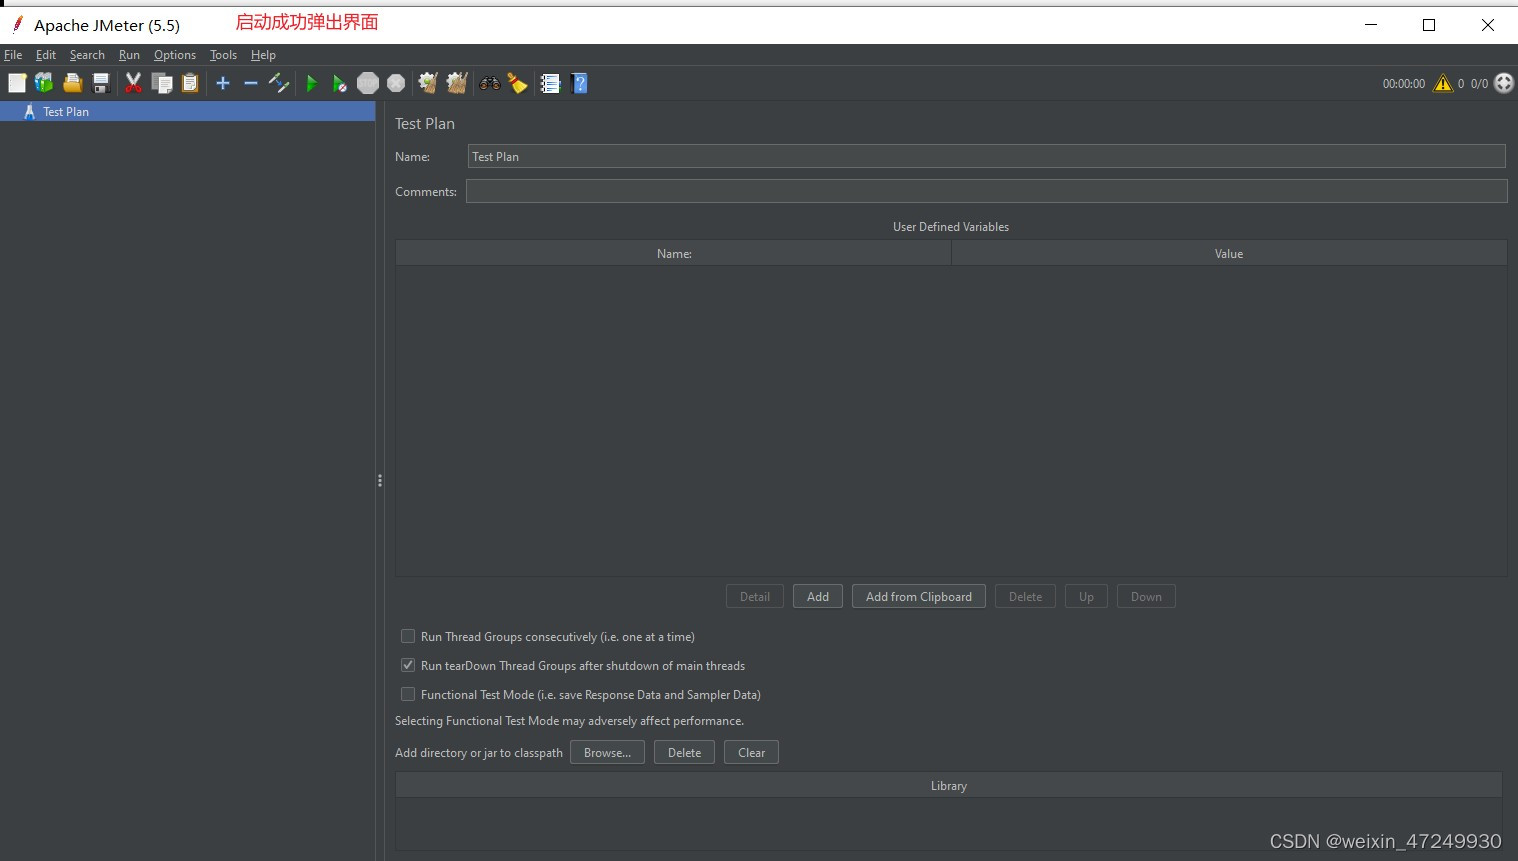Image resolution: width=1518 pixels, height=861 pixels.
Task: Click the Detail button
Action: pos(755,597)
